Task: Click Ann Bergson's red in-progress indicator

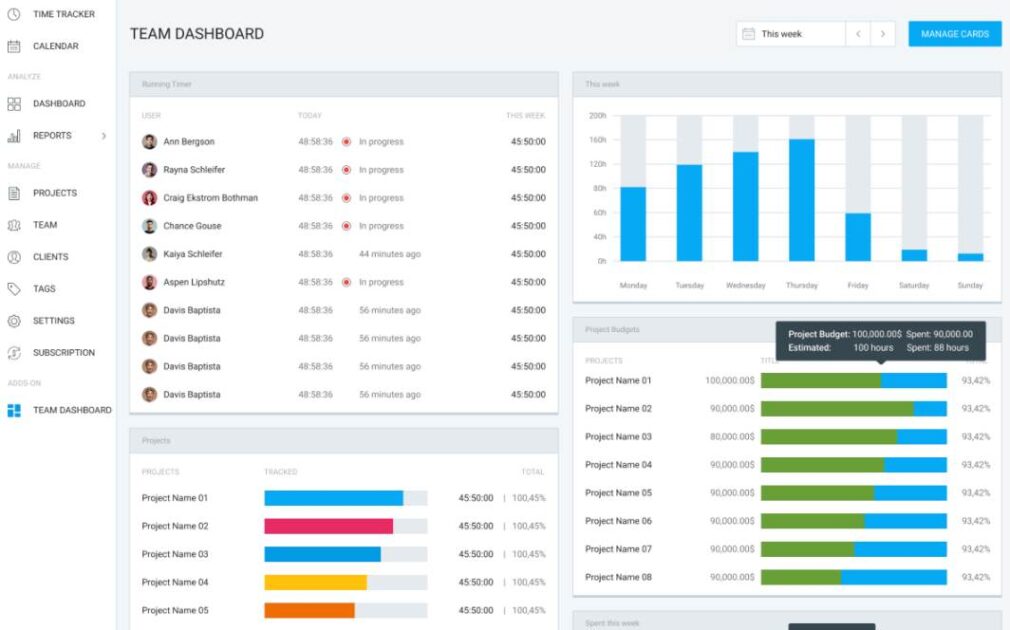Action: coord(346,142)
